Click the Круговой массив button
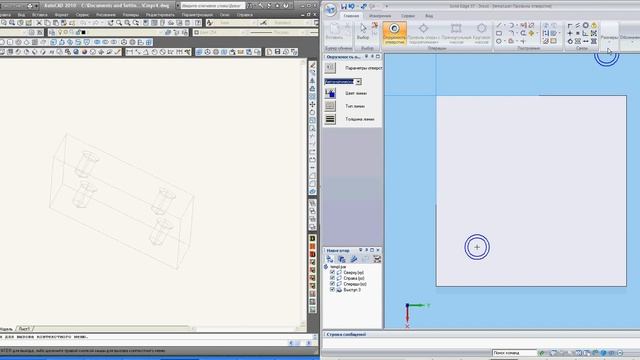The width and height of the screenshot is (640, 360). (482, 33)
